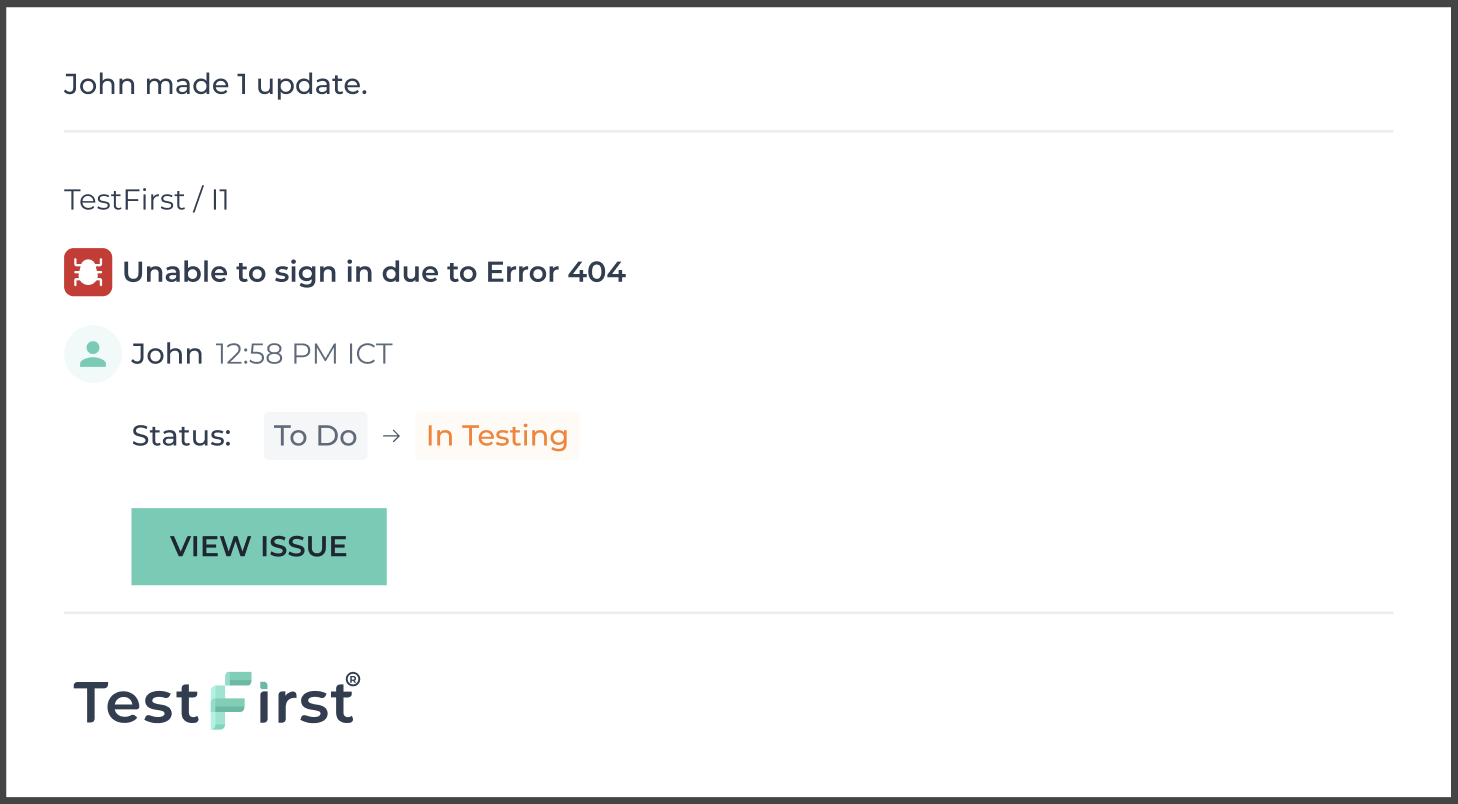The width and height of the screenshot is (1458, 804).
Task: Click the word 'Test' in the bottom logo
Action: click(136, 701)
